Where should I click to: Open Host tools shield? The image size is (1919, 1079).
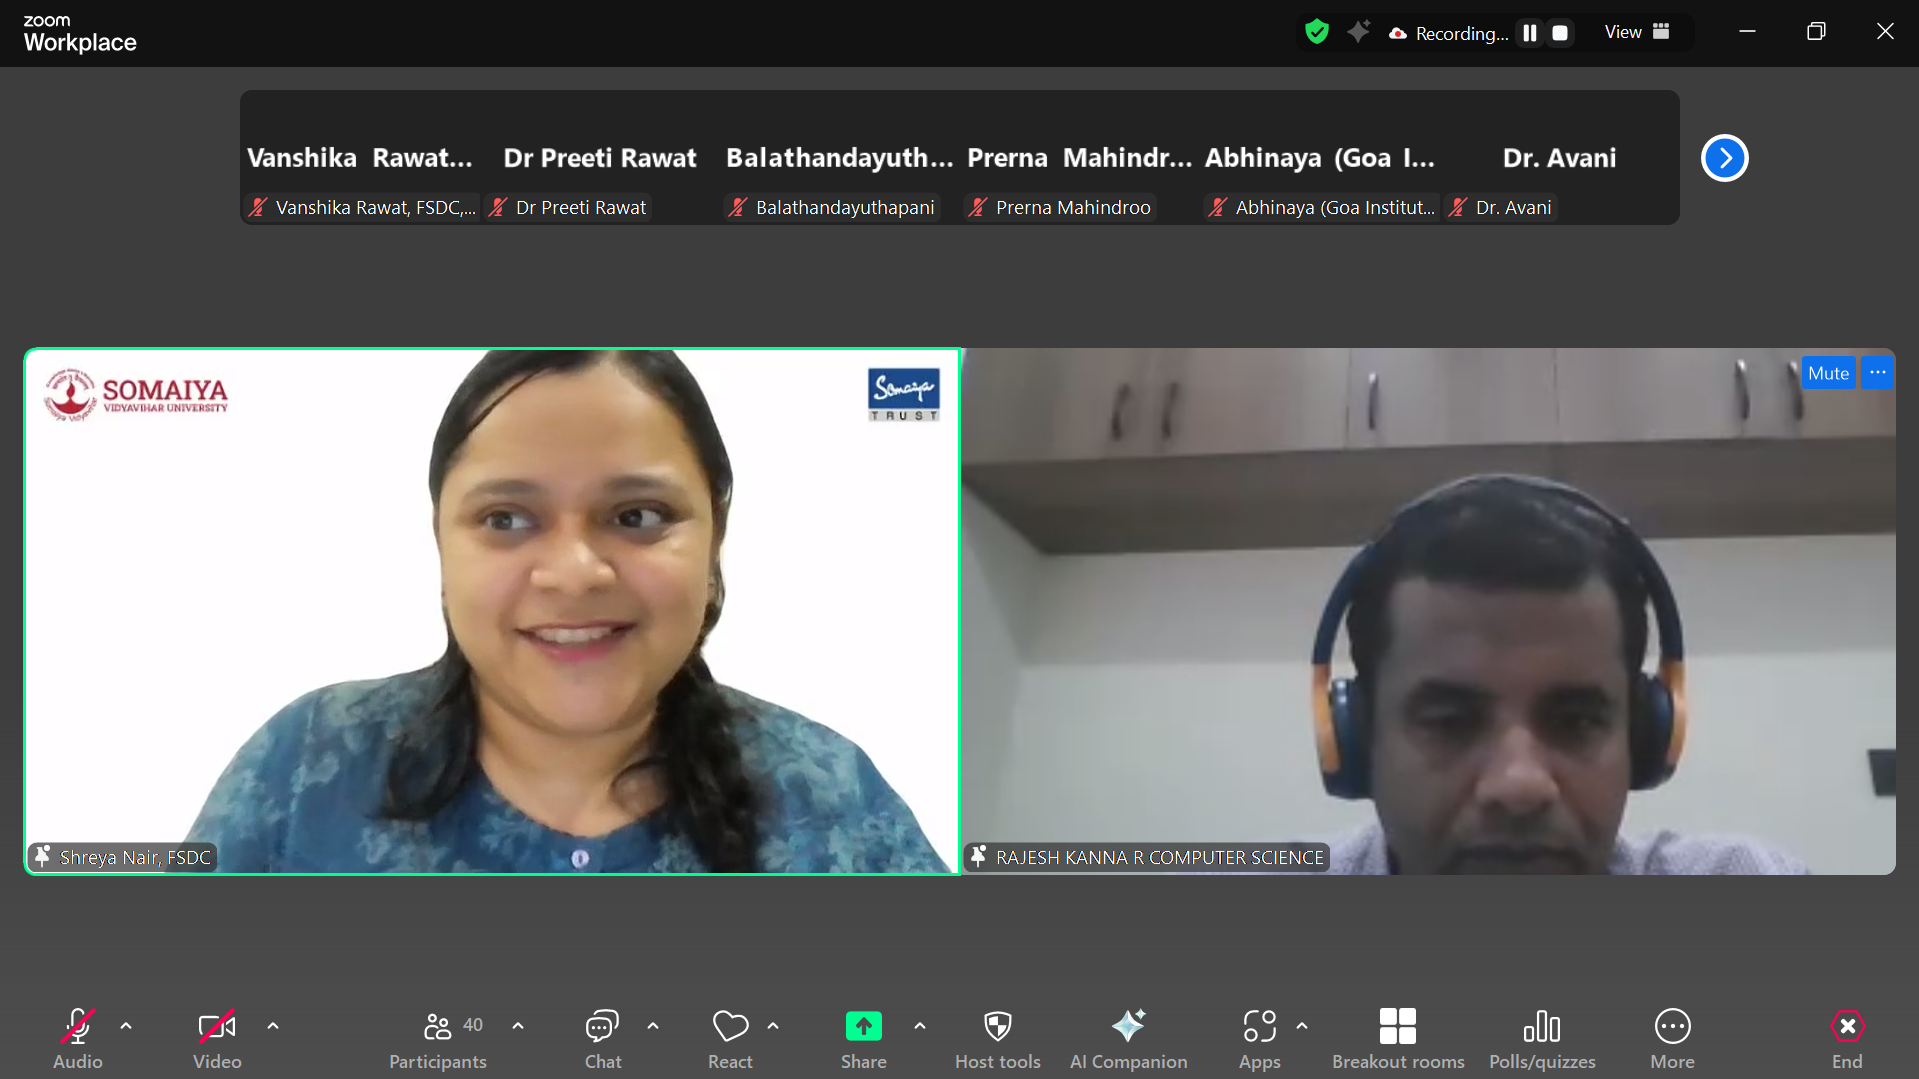point(997,1037)
